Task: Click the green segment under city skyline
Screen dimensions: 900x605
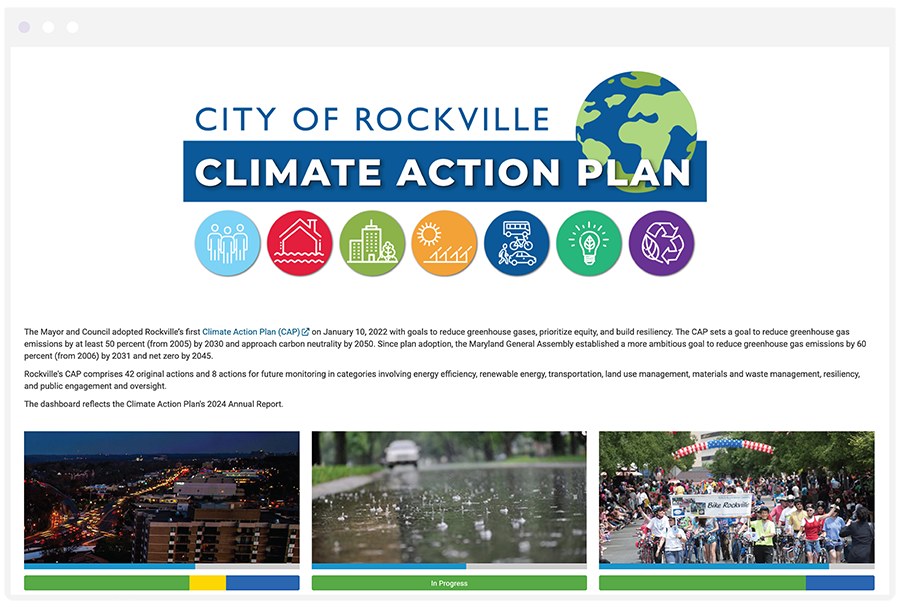Action: tap(107, 583)
